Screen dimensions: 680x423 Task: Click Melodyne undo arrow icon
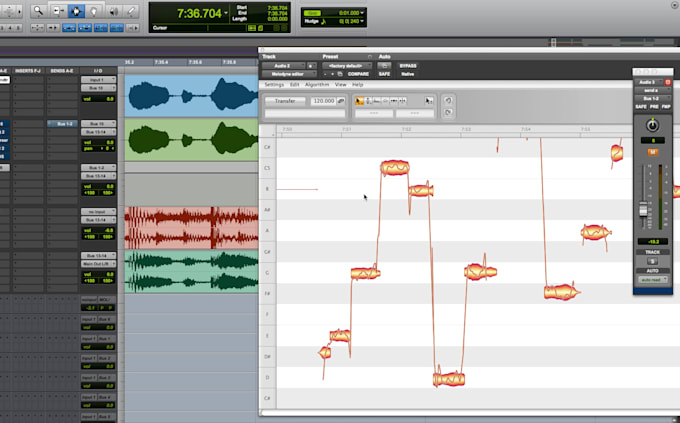pyautogui.click(x=448, y=100)
